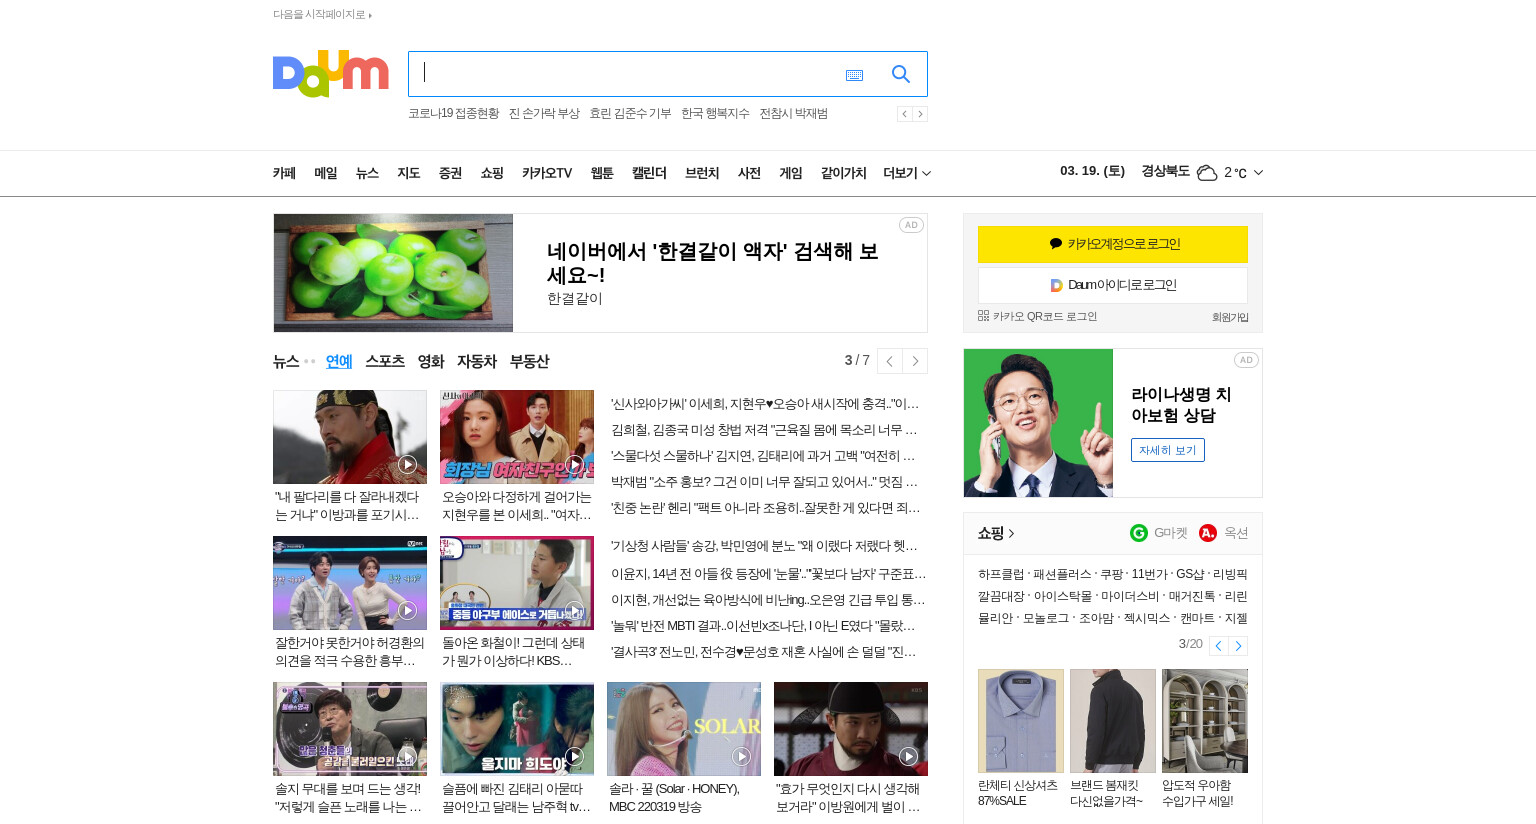
Task: Open headline '친중 논란' 헨리
Action: point(765,508)
